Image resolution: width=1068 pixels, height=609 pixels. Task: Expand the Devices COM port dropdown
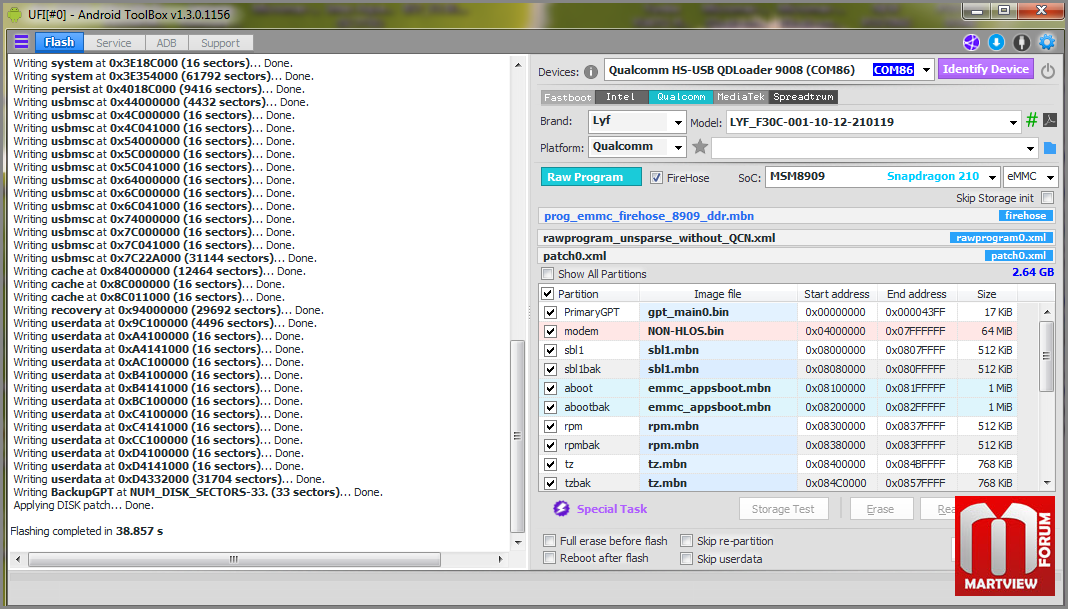pos(926,70)
